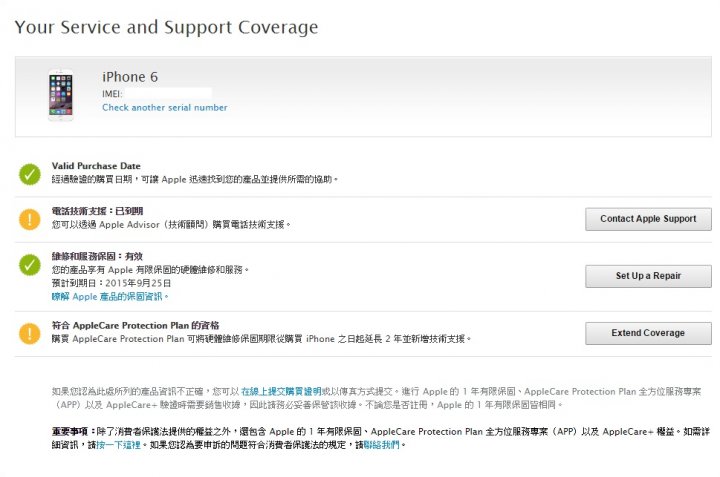This screenshot has width=720, height=477.
Task: Click the 2-year AppleCare extension description
Action: coord(261,339)
